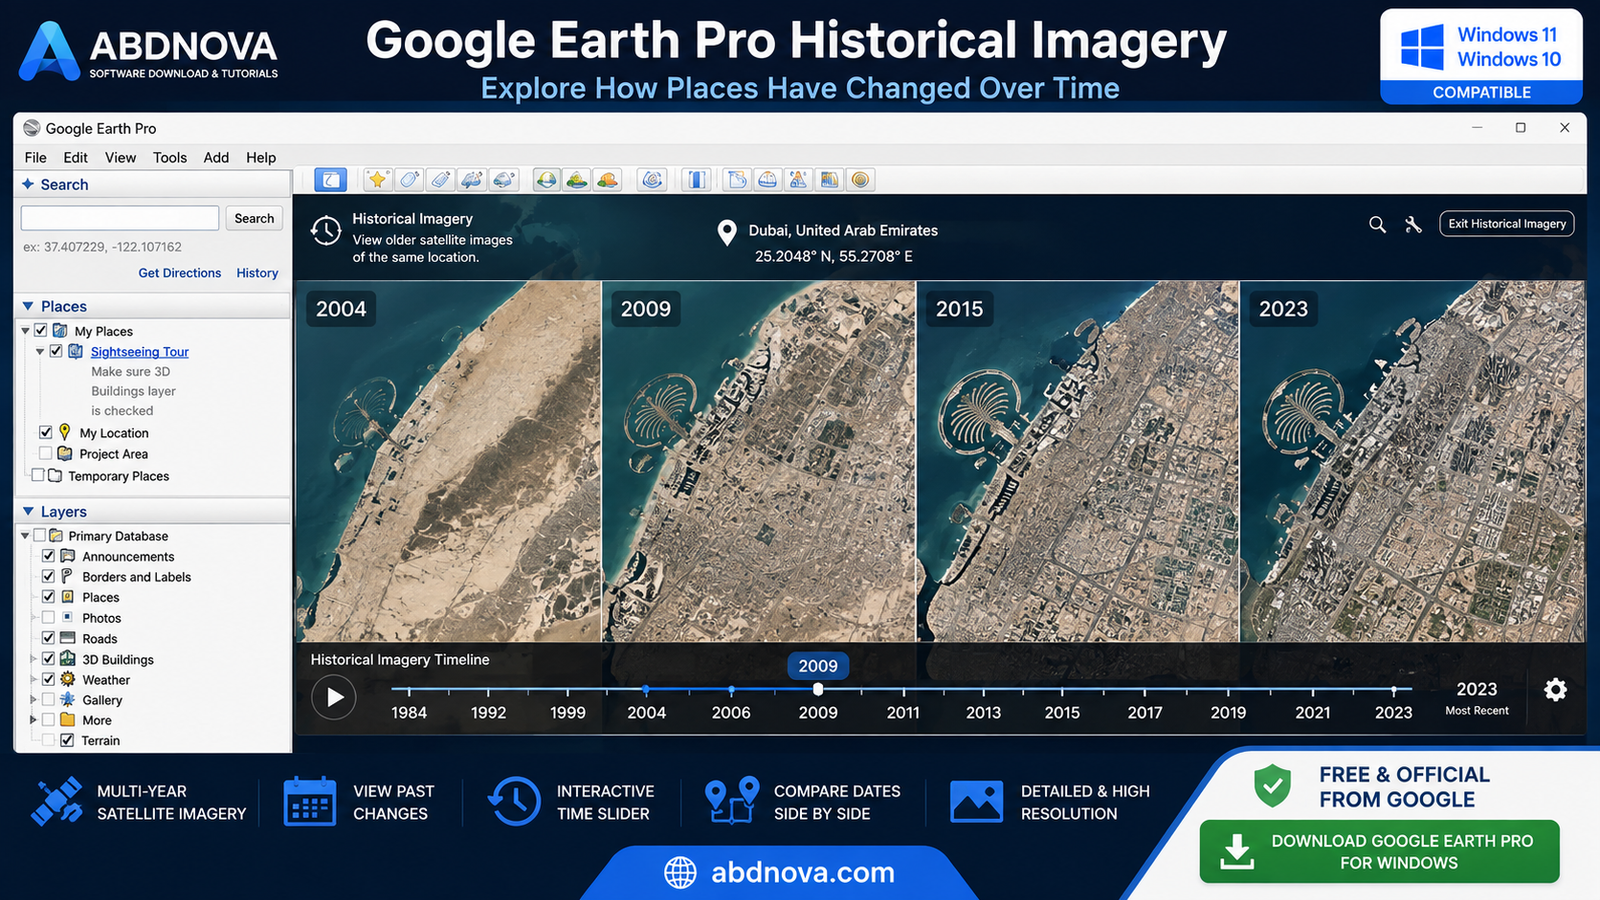Click the magnifier icon in the Historical Imagery bar
Image resolution: width=1600 pixels, height=900 pixels.
click(1377, 225)
